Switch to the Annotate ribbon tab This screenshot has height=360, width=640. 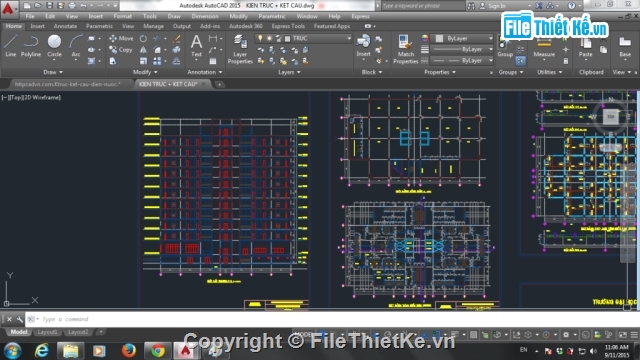pyautogui.click(x=65, y=26)
